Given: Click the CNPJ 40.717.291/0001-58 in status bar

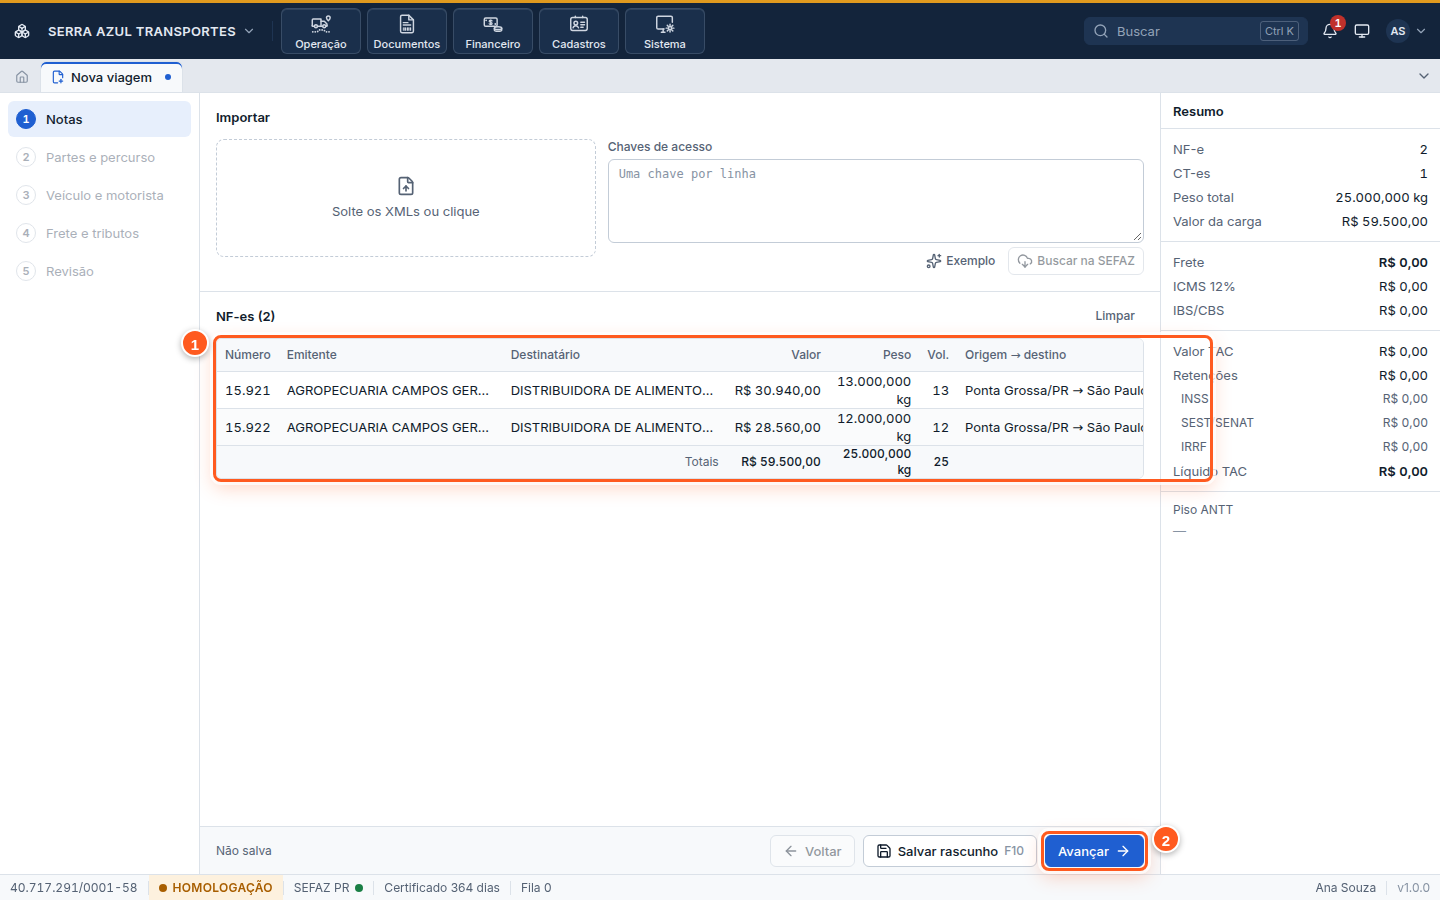Looking at the screenshot, I should (74, 888).
